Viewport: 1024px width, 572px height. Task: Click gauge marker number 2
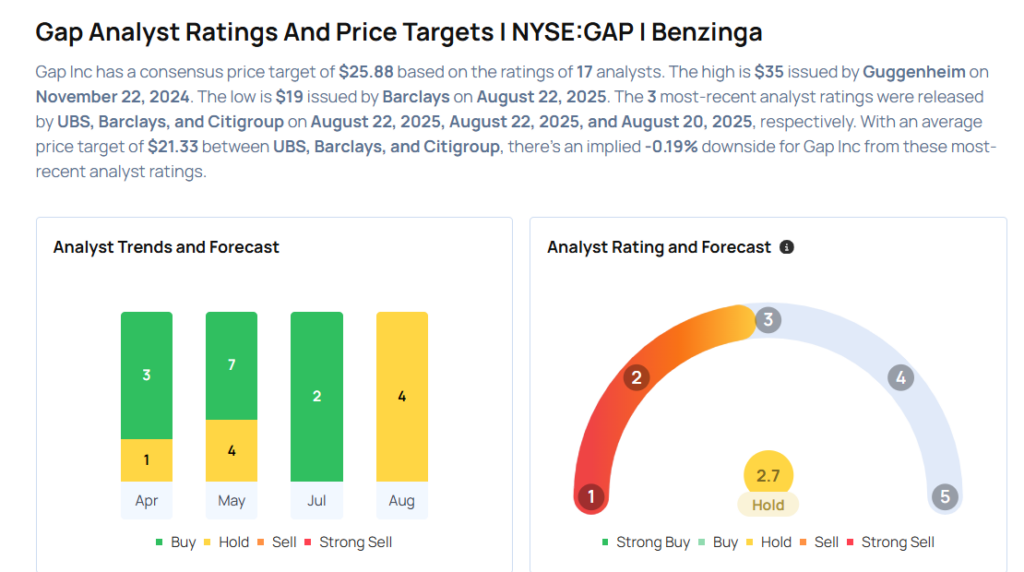(x=635, y=377)
